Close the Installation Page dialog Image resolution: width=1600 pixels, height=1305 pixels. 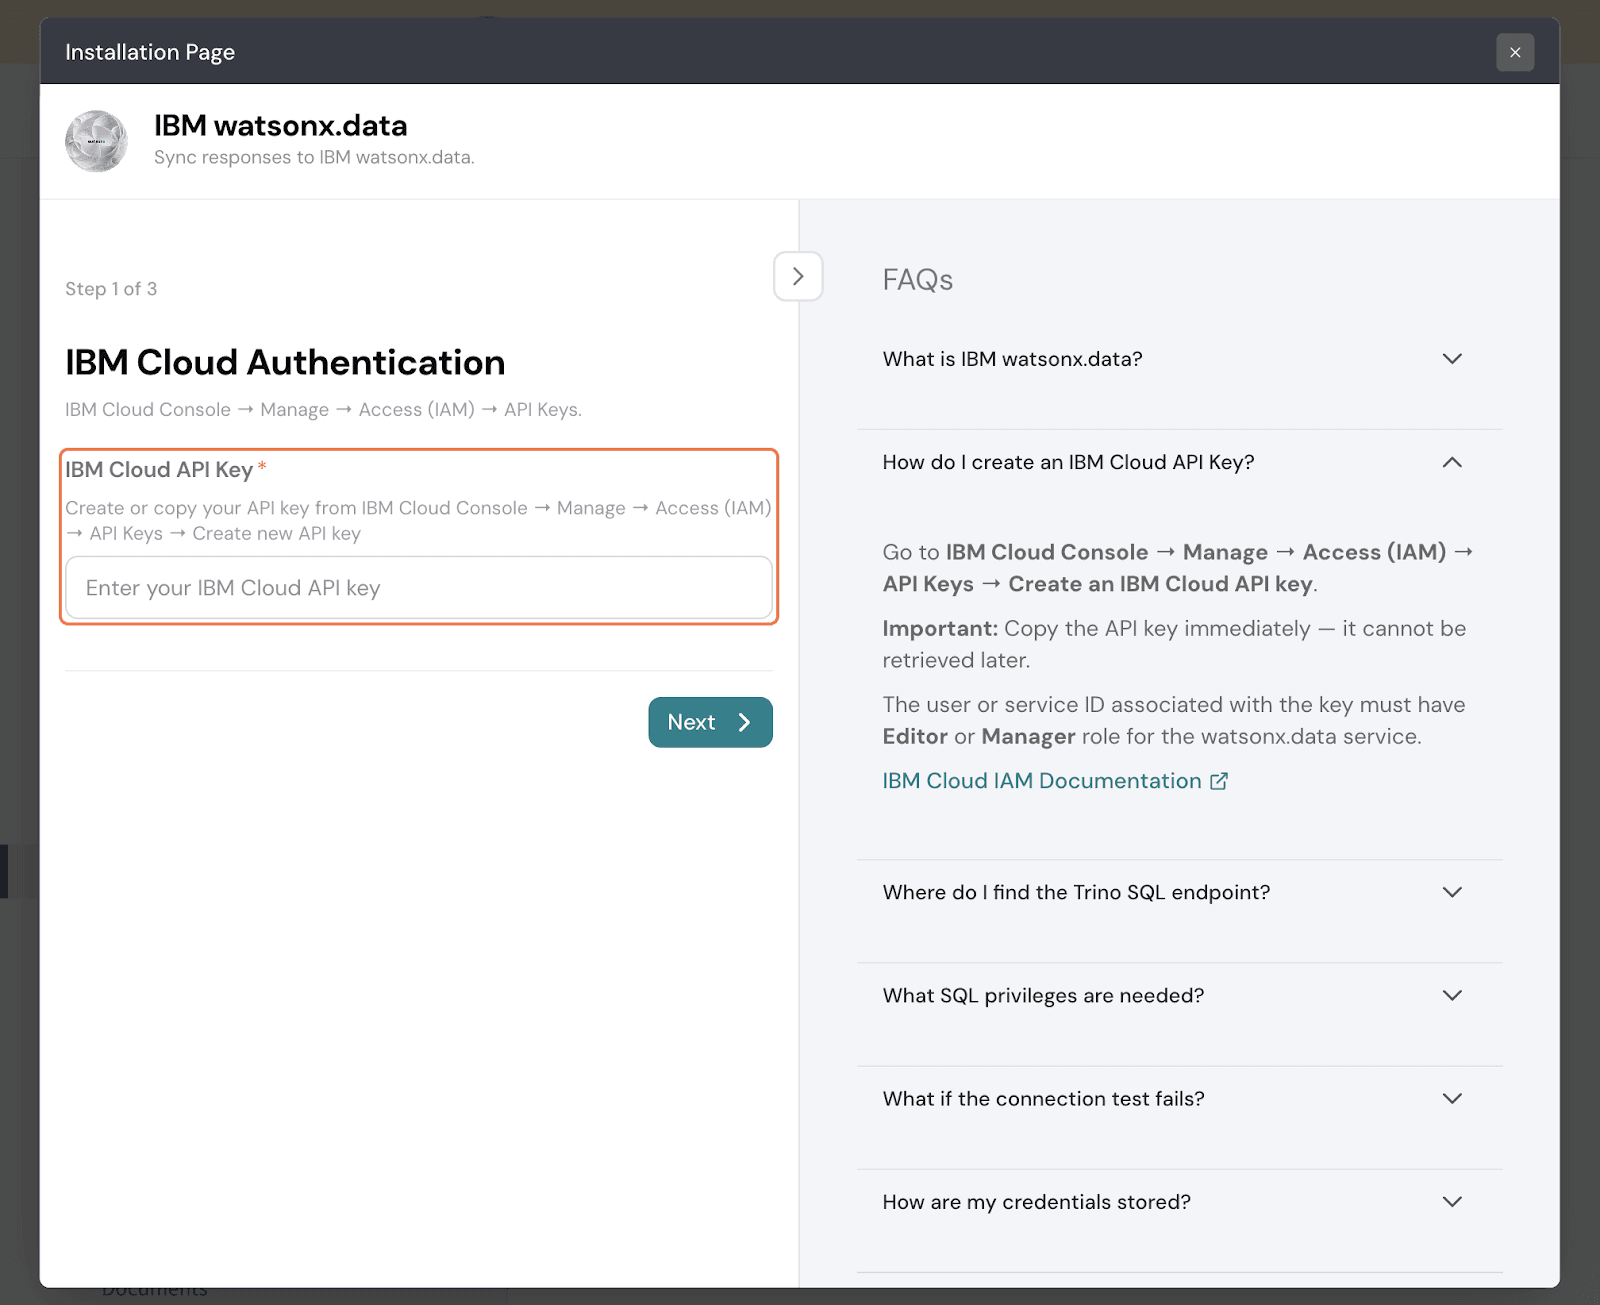(x=1514, y=52)
